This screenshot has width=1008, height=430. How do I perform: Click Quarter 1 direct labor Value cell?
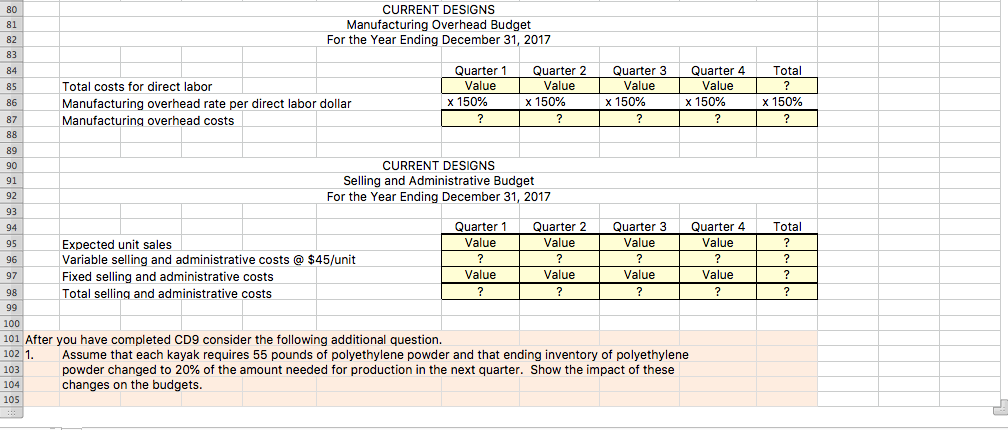pyautogui.click(x=480, y=86)
